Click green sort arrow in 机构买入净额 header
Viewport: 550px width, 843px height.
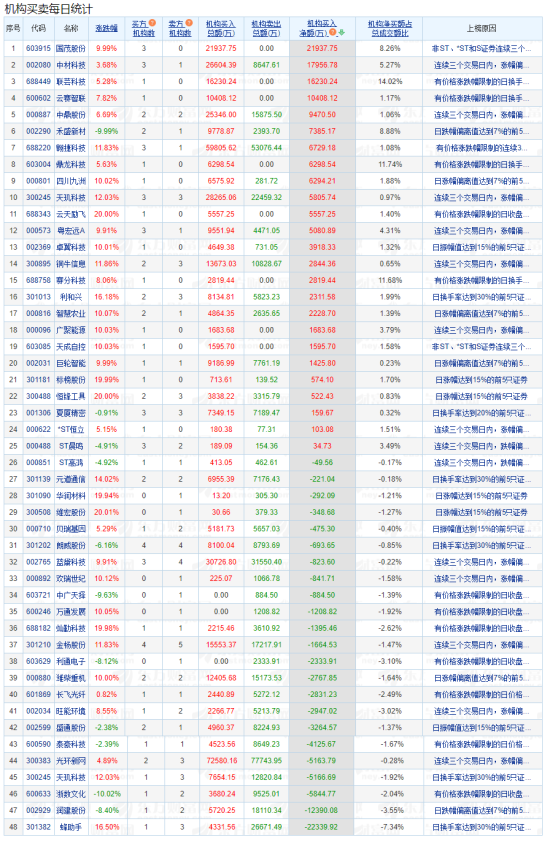point(341,33)
